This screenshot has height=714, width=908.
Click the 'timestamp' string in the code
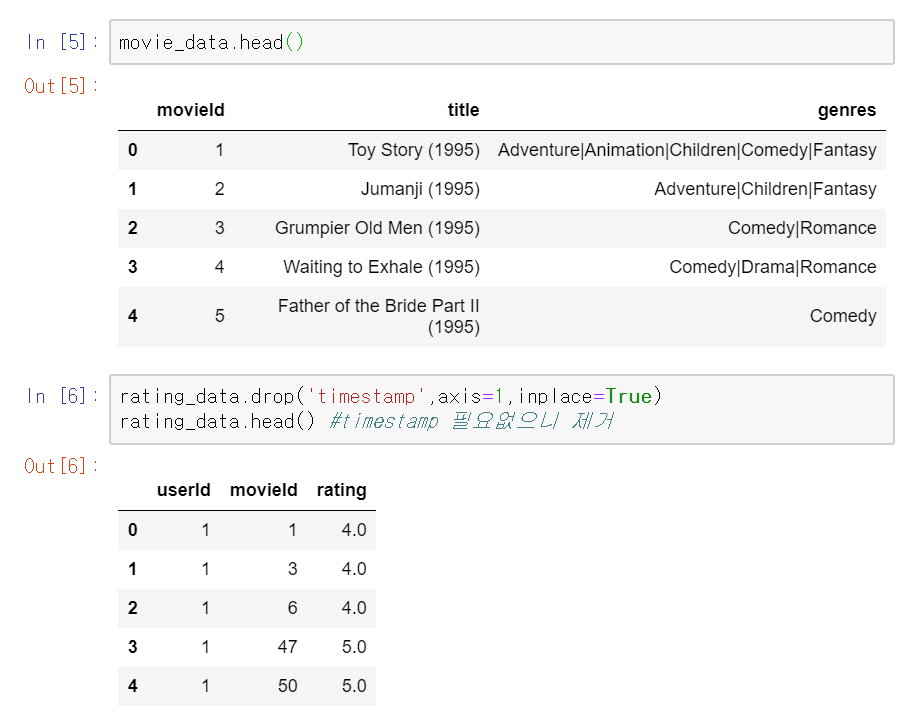[x=366, y=397]
